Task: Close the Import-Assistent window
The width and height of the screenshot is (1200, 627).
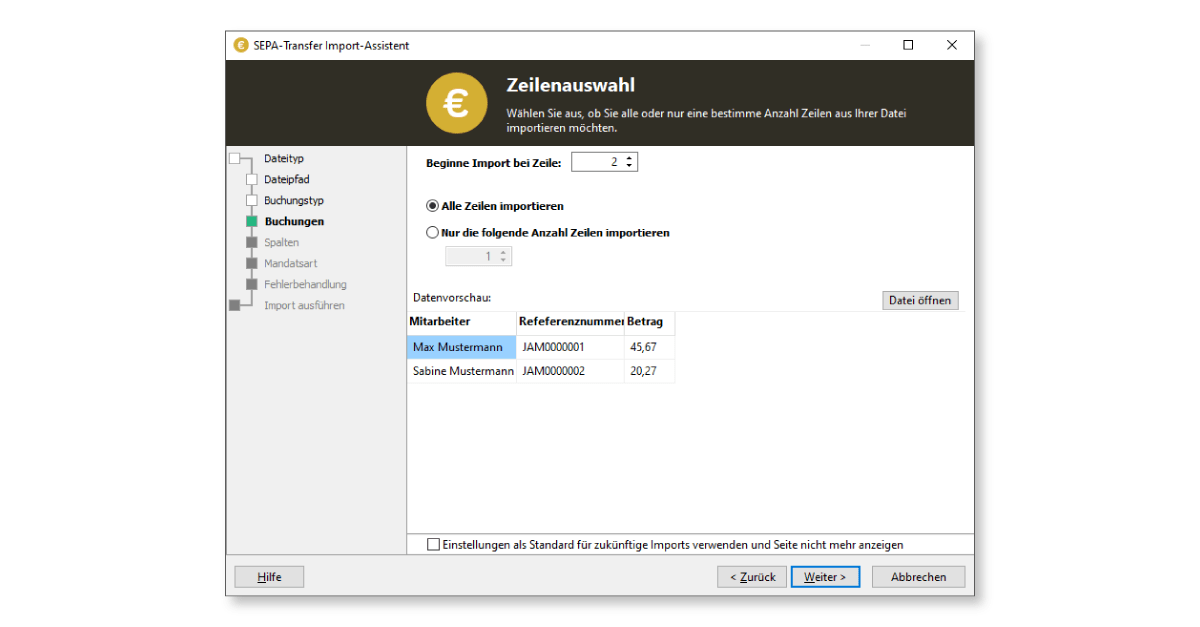Action: 952,45
